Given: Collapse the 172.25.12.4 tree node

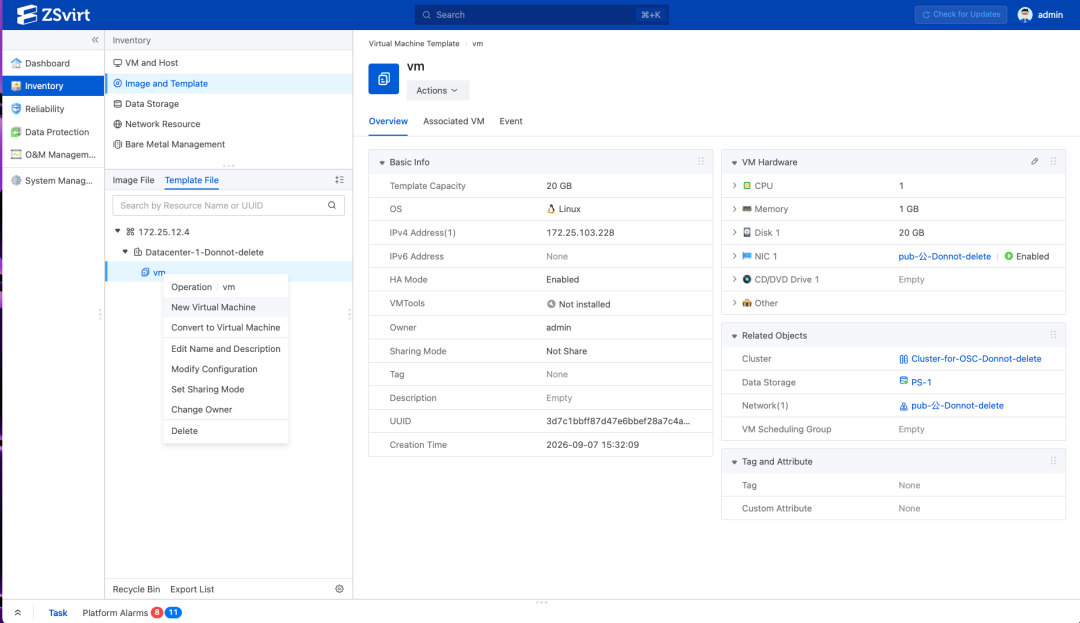Looking at the screenshot, I should (x=118, y=231).
